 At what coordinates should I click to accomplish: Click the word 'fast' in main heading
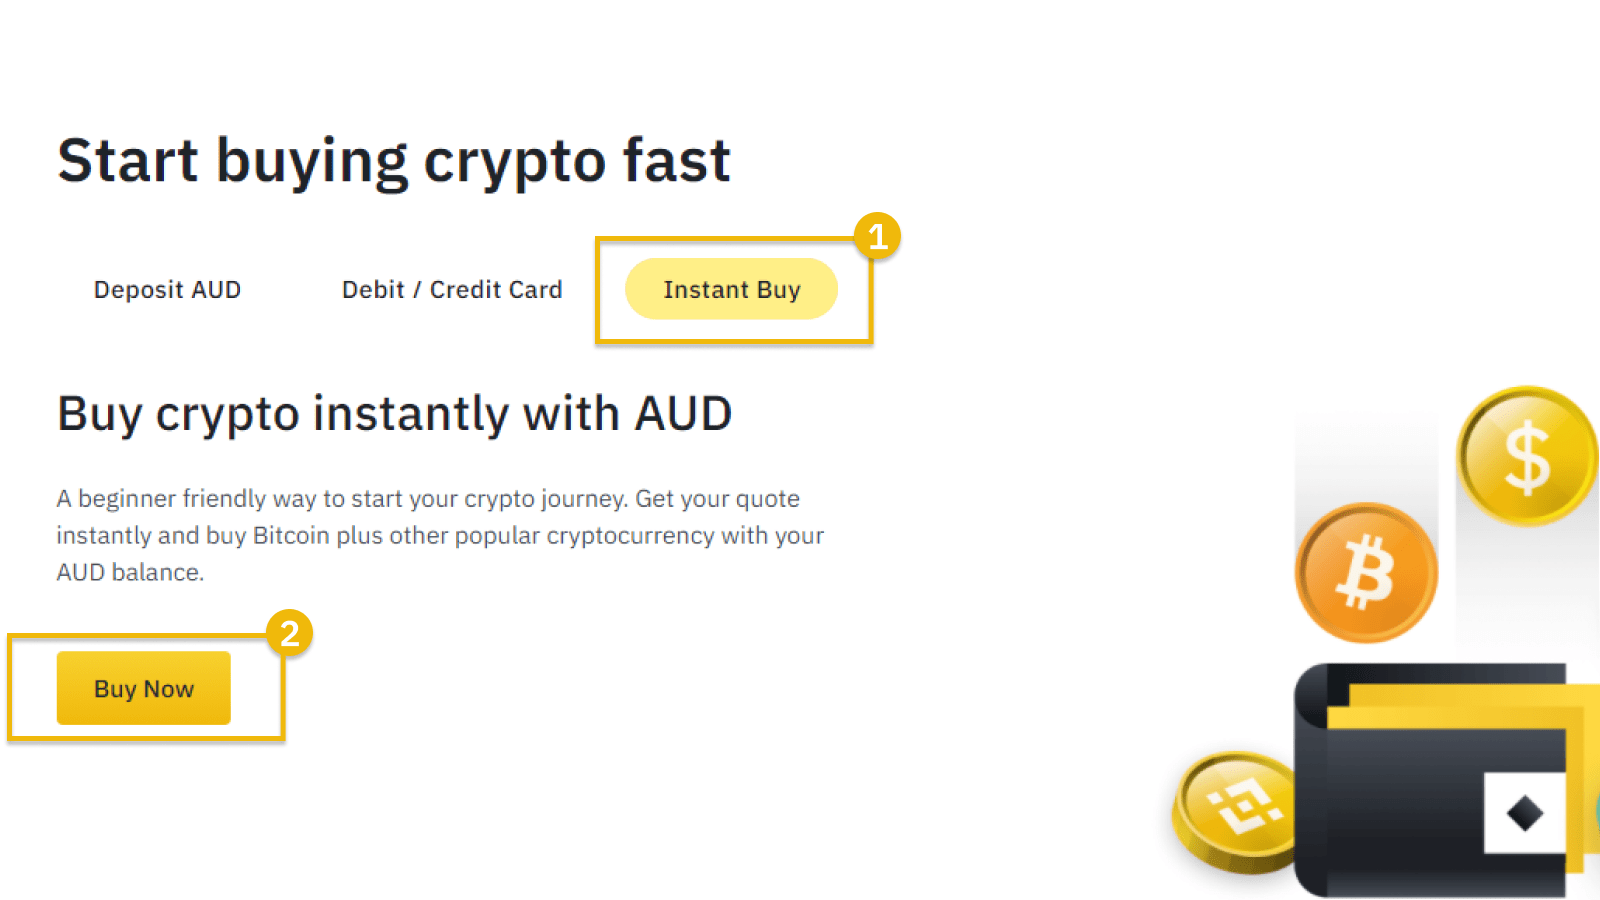(677, 161)
